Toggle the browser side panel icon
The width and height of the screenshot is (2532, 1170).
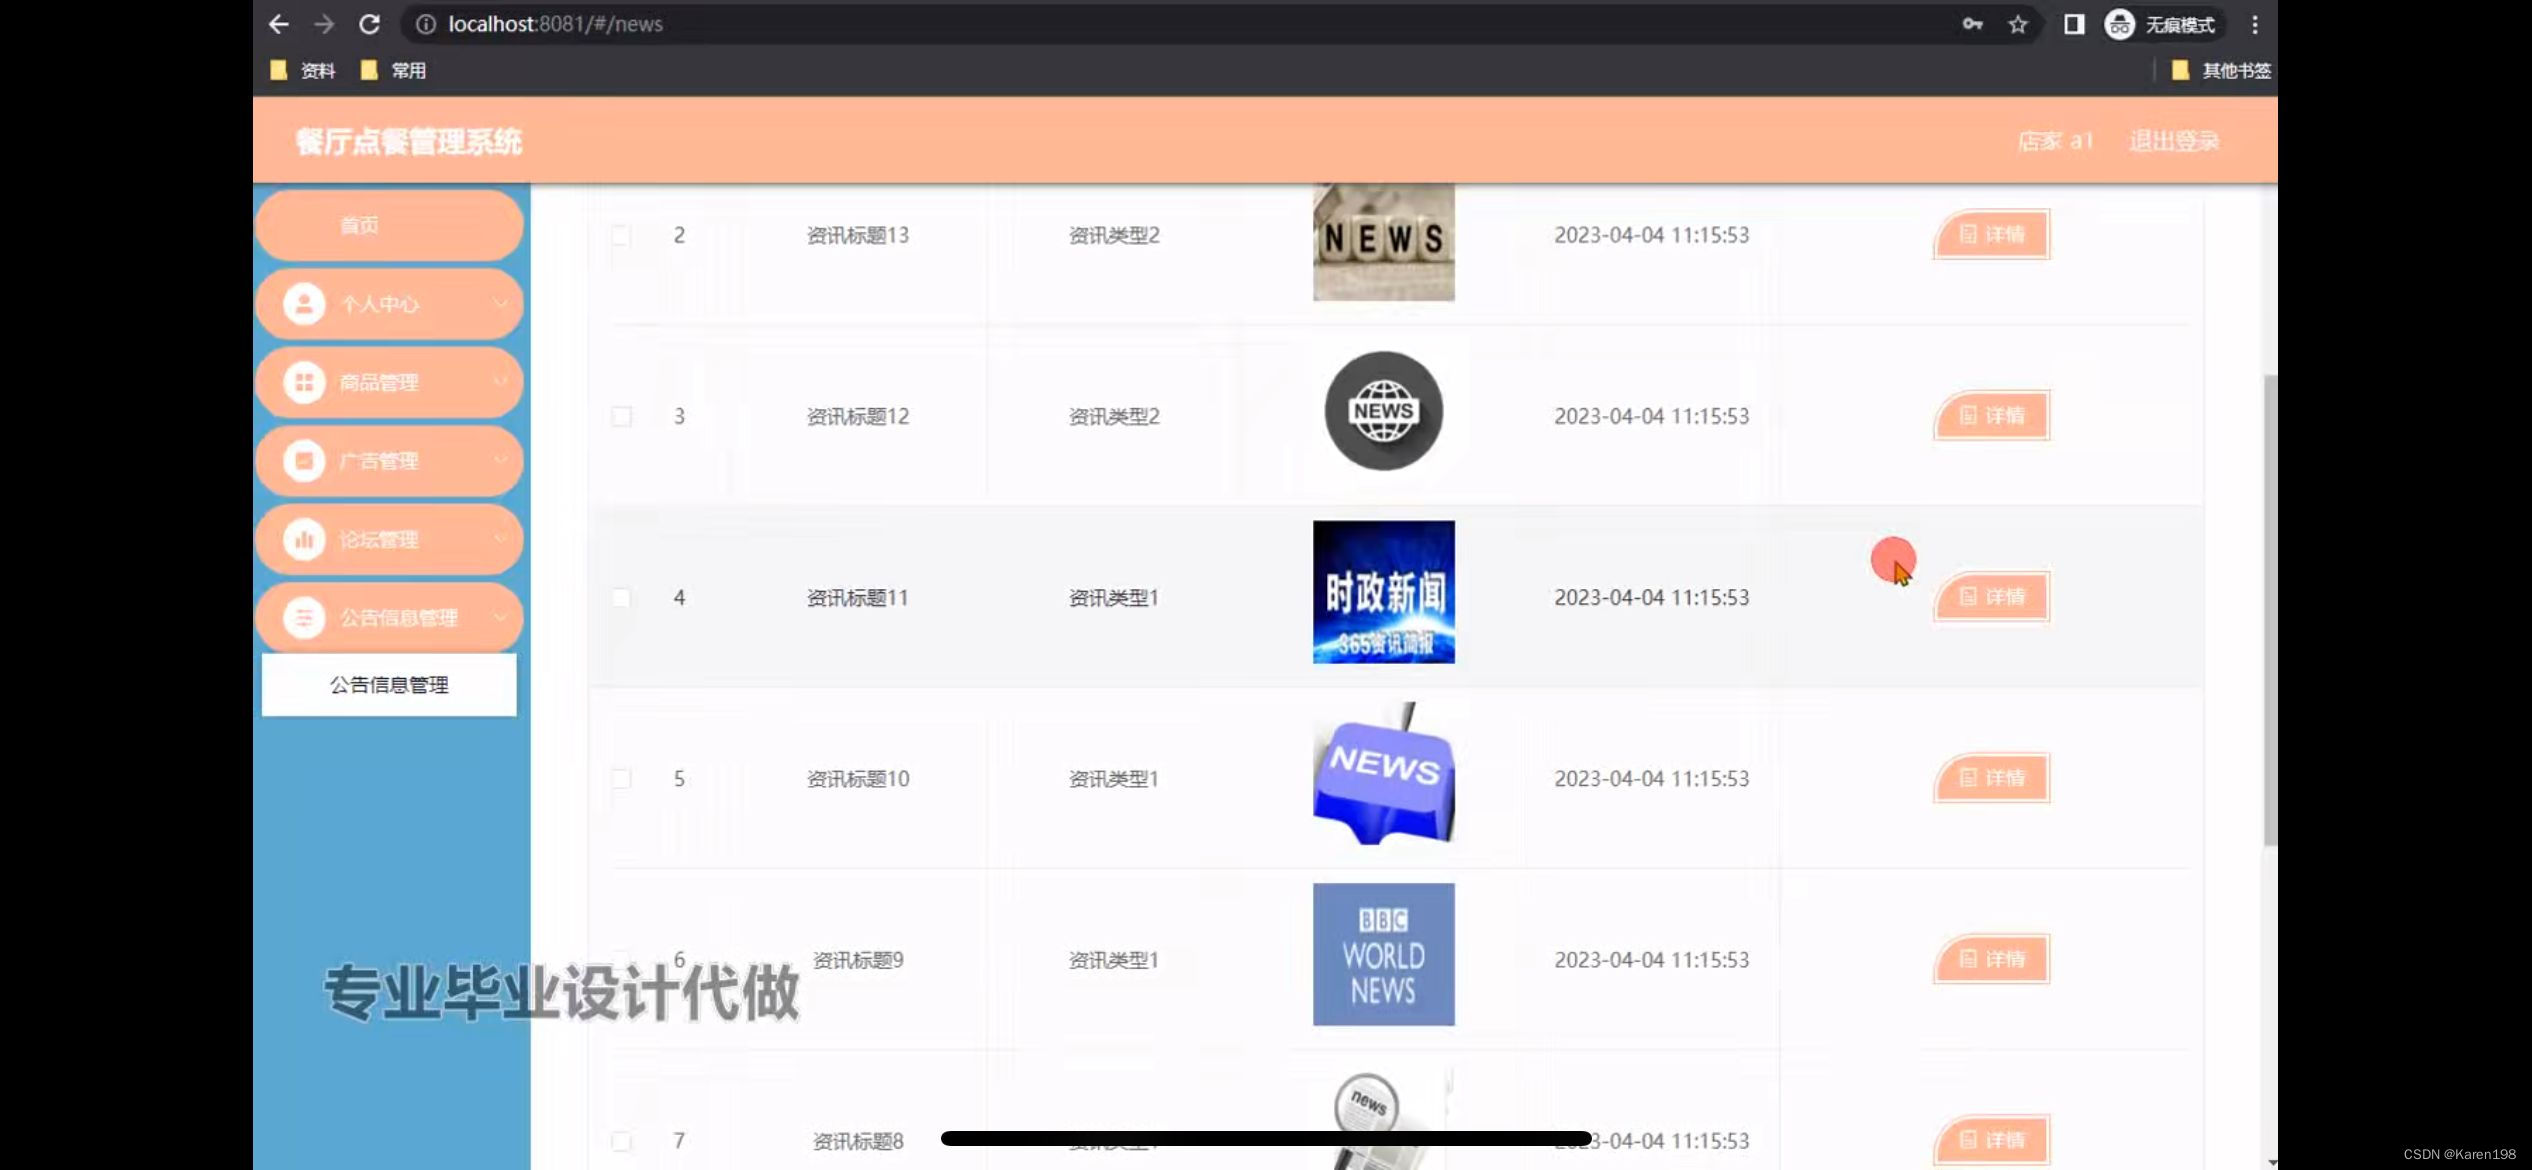point(2074,24)
